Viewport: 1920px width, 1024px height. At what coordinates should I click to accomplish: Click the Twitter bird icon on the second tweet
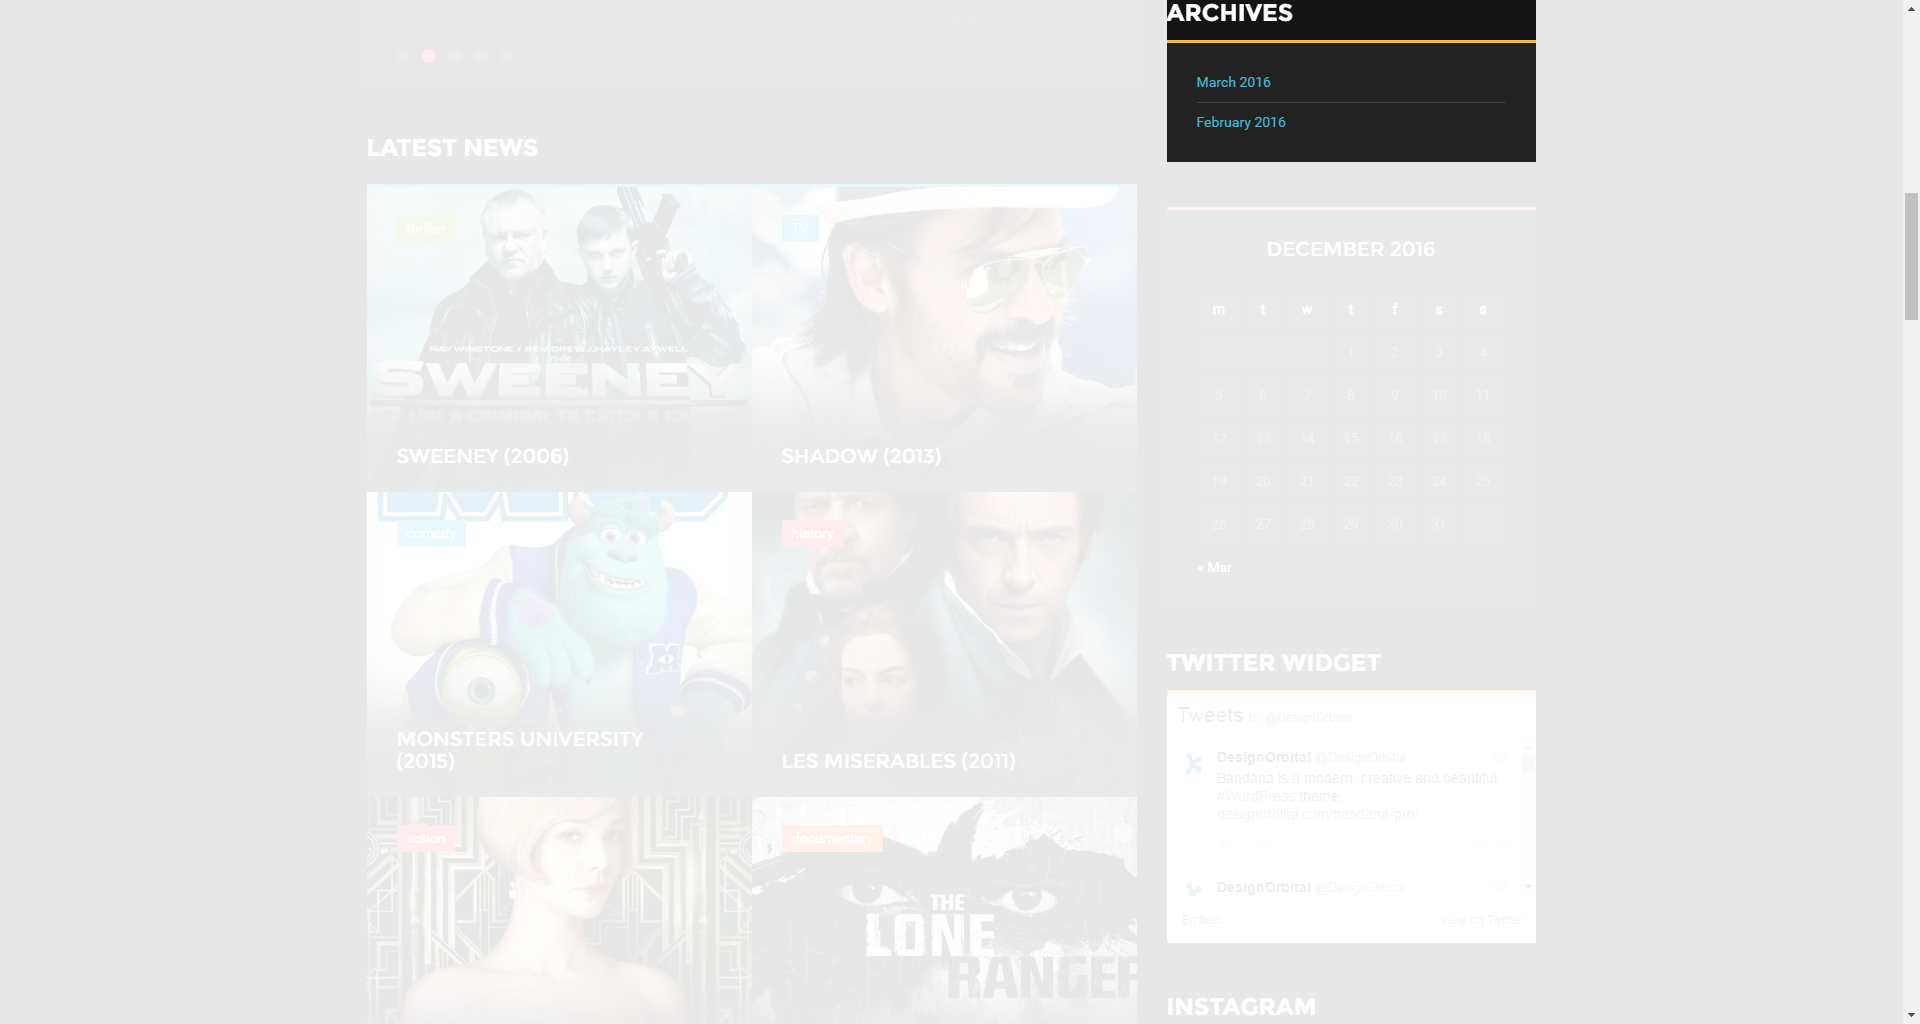point(1501,887)
